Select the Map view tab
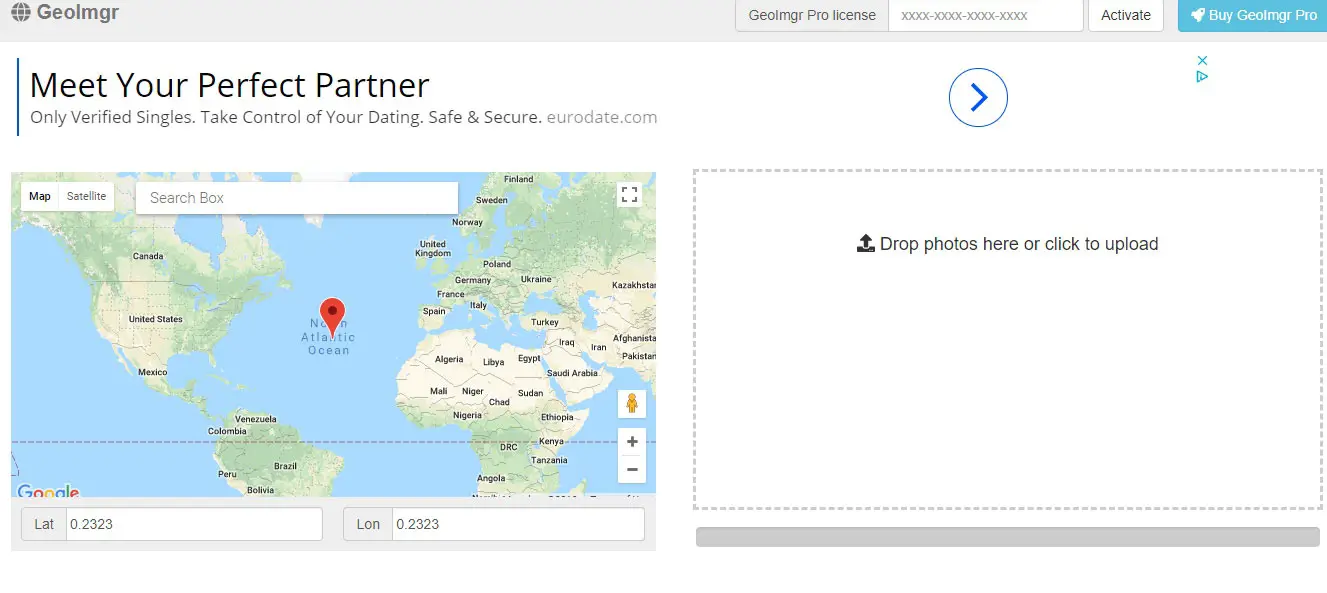This screenshot has height=593, width=1327. (40, 197)
